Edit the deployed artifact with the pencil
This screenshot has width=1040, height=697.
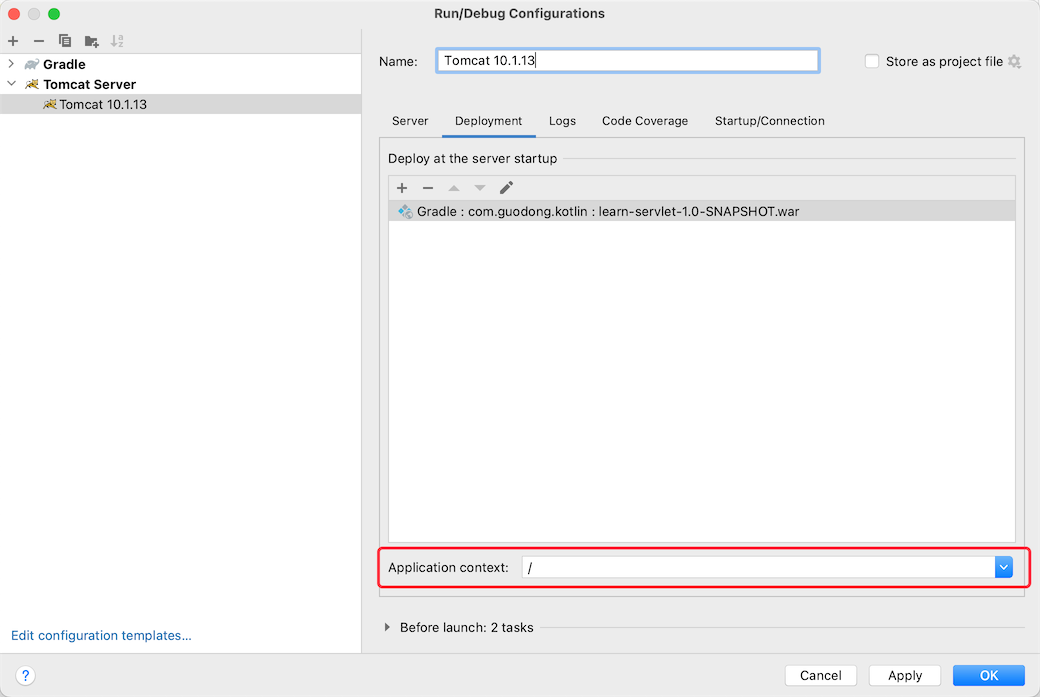click(x=506, y=187)
